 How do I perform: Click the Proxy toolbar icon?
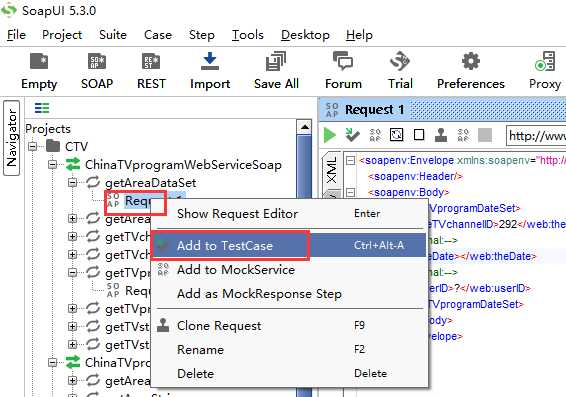[545, 61]
